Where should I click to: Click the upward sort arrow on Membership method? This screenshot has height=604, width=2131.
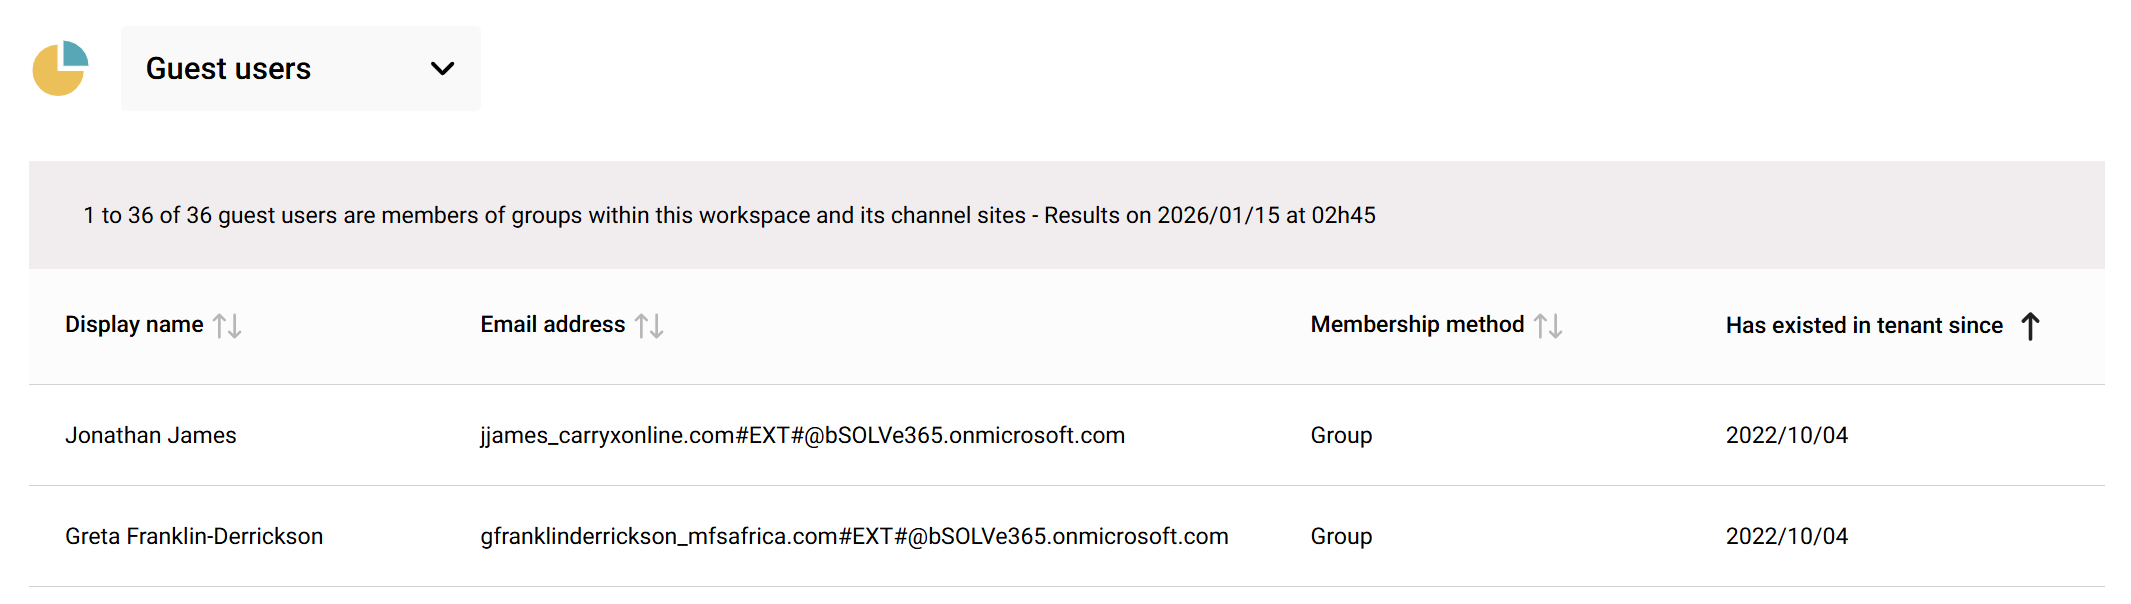pos(1540,324)
